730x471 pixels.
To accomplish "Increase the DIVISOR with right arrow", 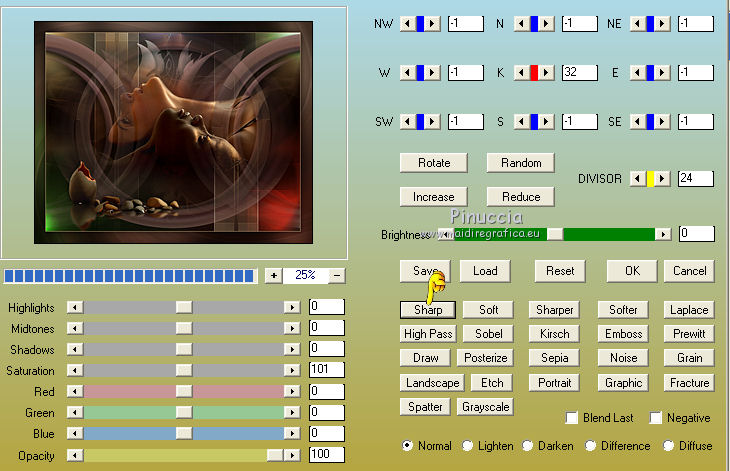I will (662, 178).
